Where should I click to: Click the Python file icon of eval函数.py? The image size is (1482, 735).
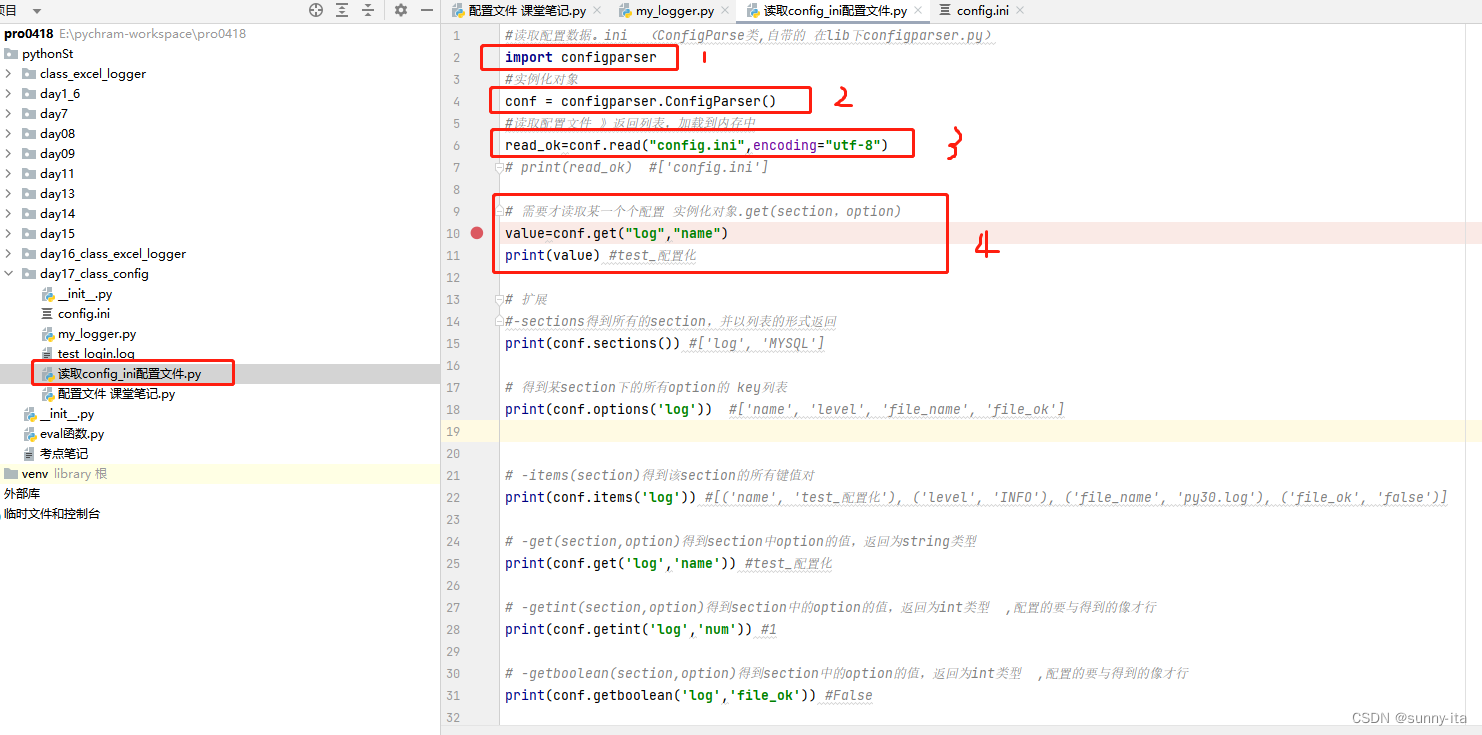(x=30, y=434)
